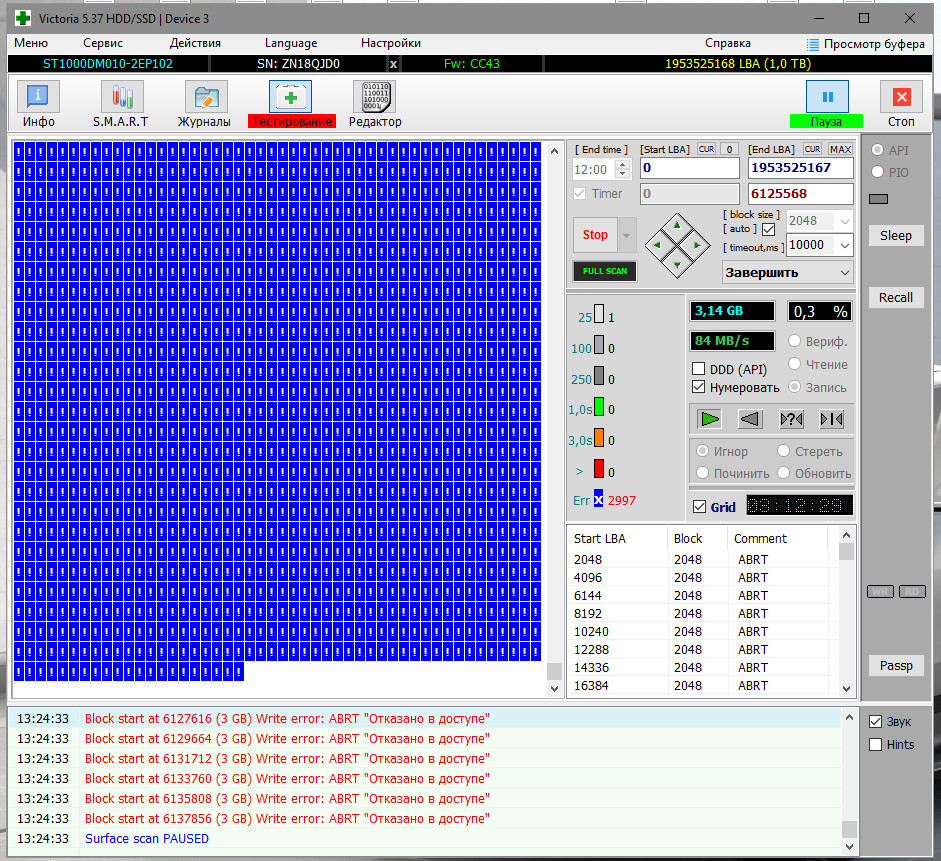Click the right arrow of navigation diamond
This screenshot has width=941, height=861.
click(x=697, y=245)
